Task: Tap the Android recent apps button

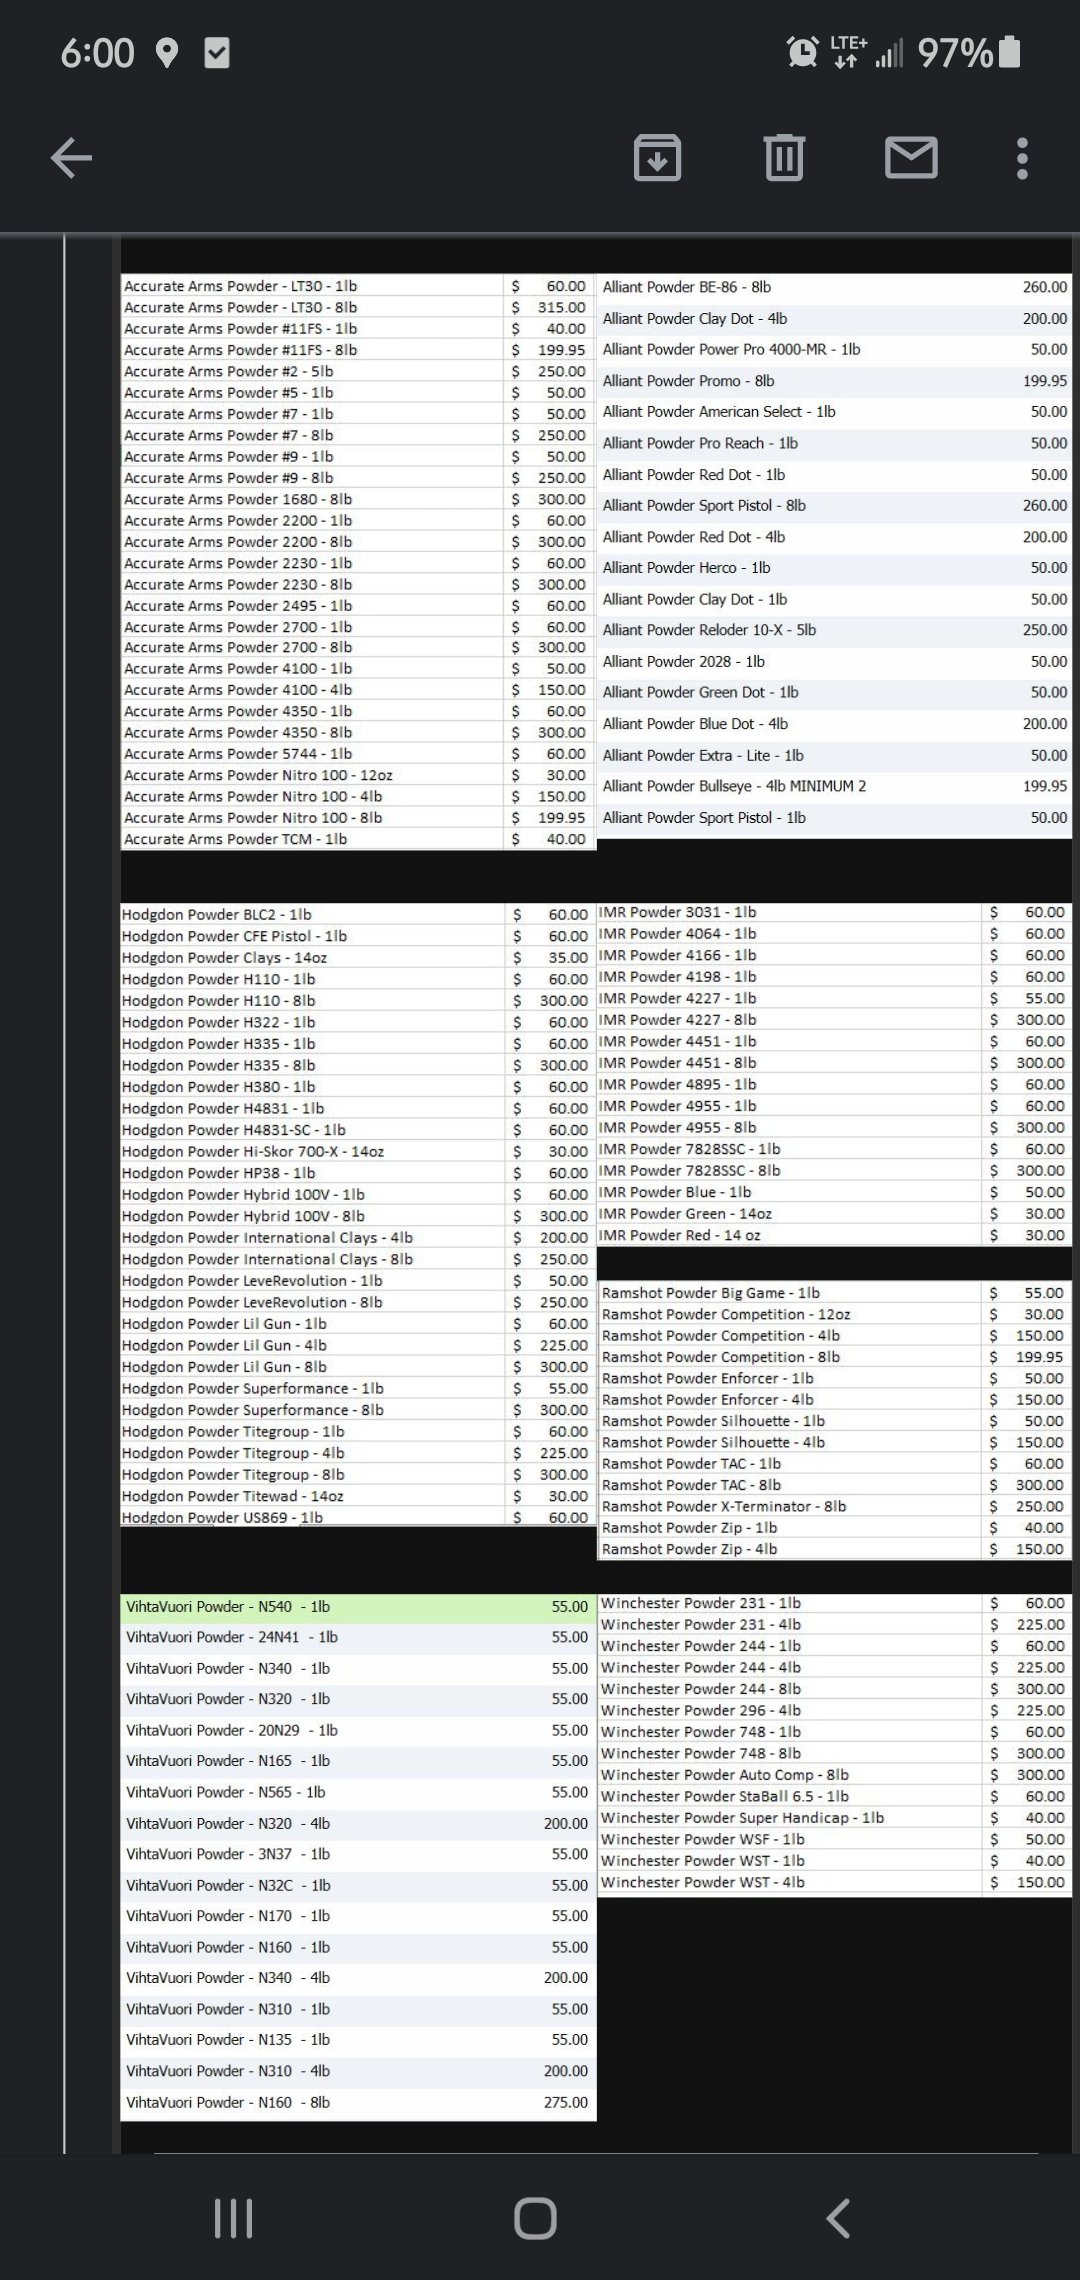Action: point(233,2218)
